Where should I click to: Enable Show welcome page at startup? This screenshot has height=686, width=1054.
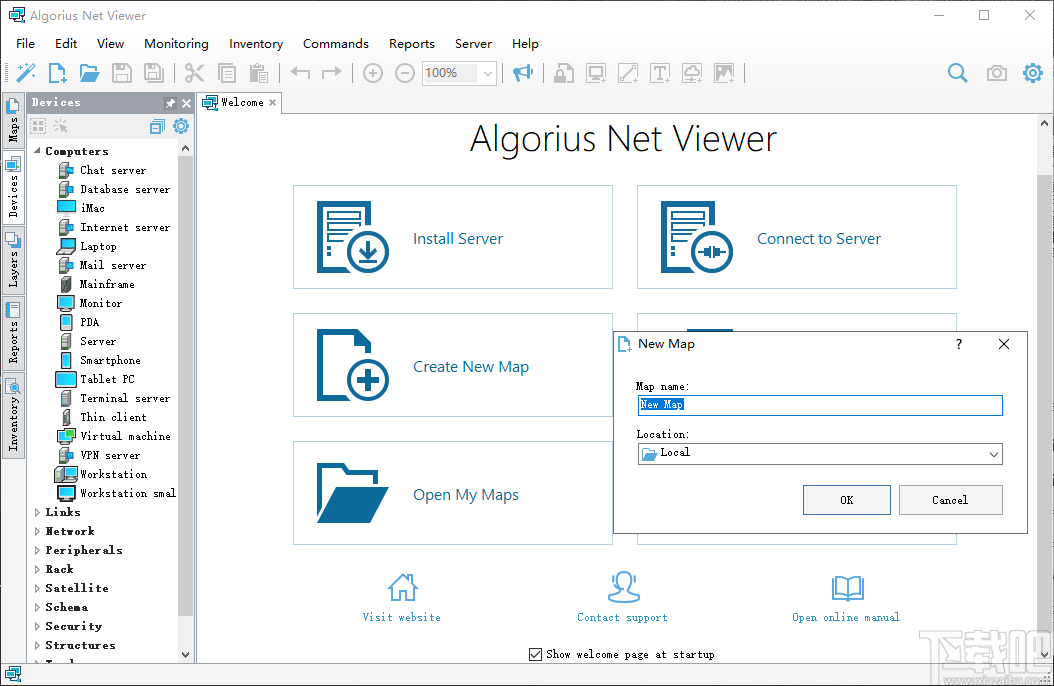pos(536,655)
